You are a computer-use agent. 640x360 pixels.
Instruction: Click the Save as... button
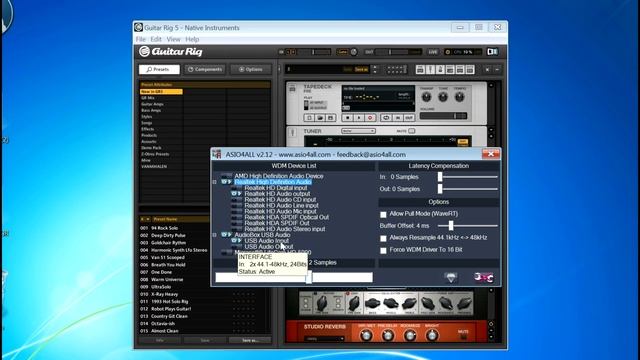pos(250,340)
